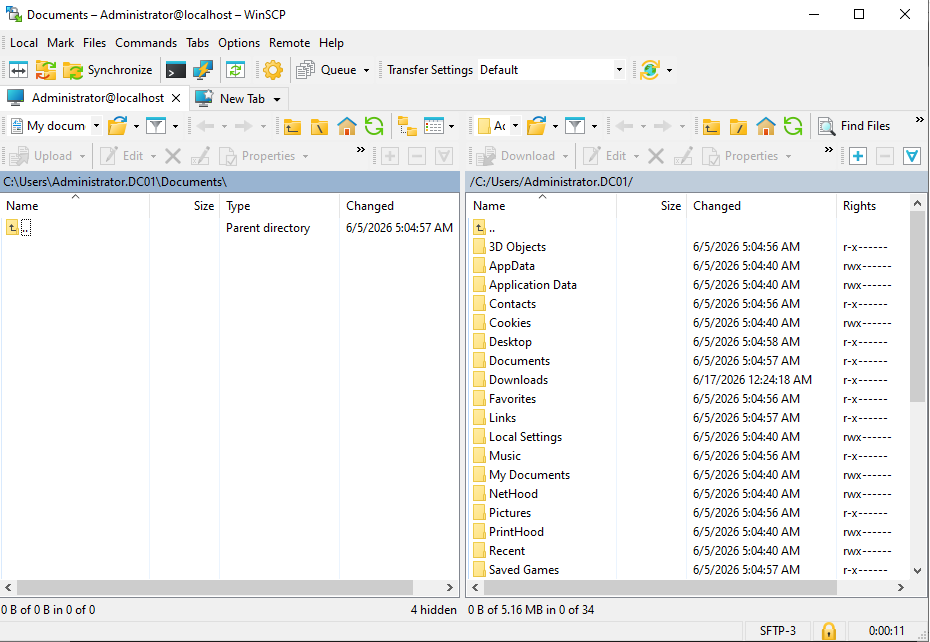The height and width of the screenshot is (642, 930).
Task: Click the Synchronize button
Action: [x=108, y=70]
